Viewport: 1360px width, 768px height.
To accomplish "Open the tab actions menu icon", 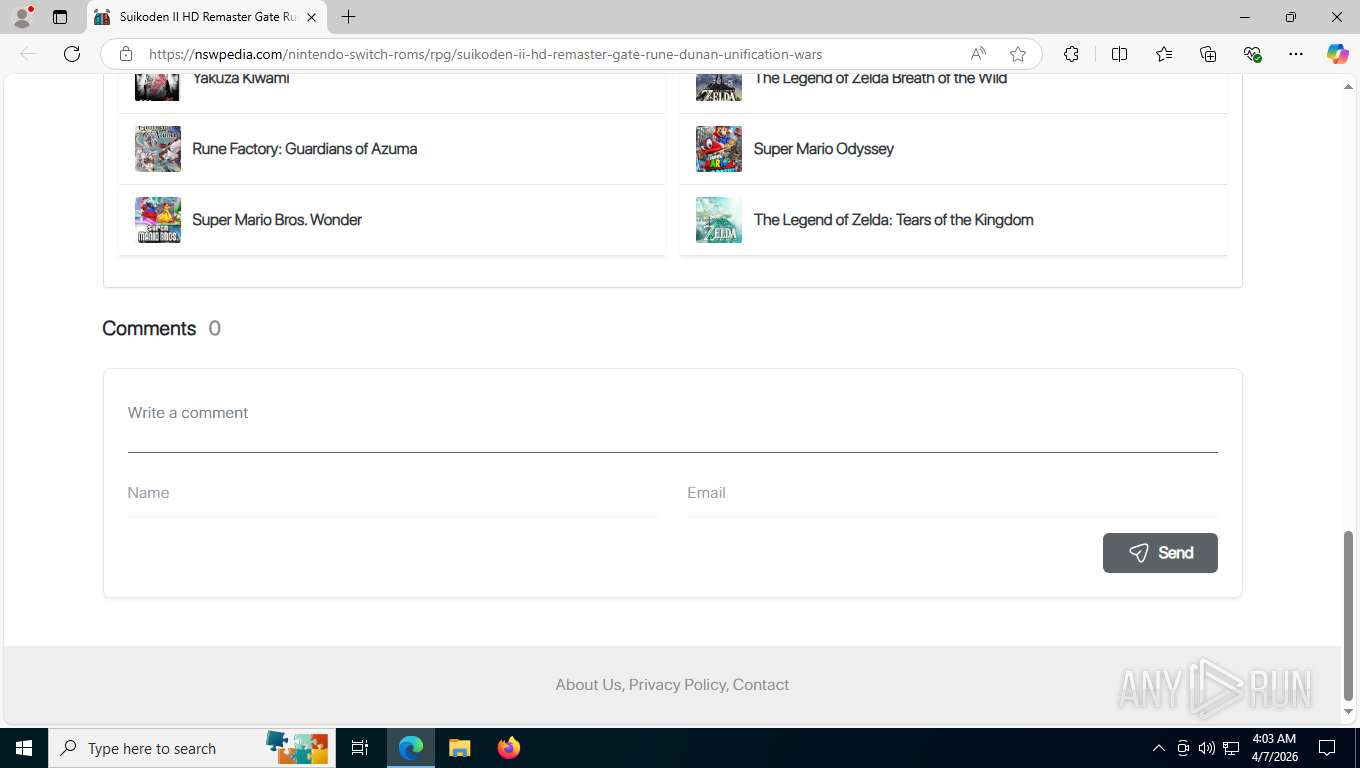I will pos(60,17).
